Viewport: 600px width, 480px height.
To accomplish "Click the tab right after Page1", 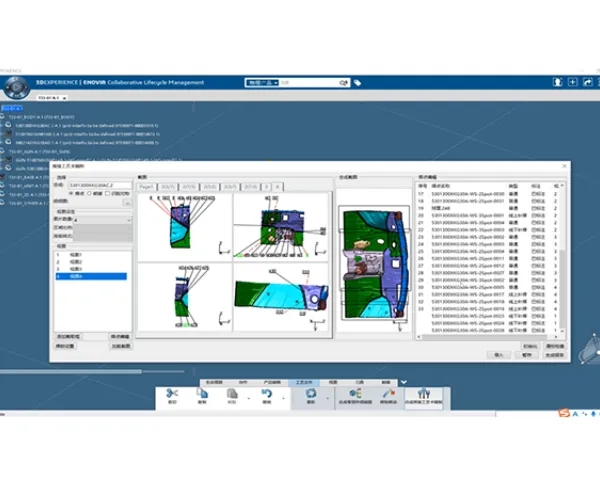I will (x=168, y=187).
